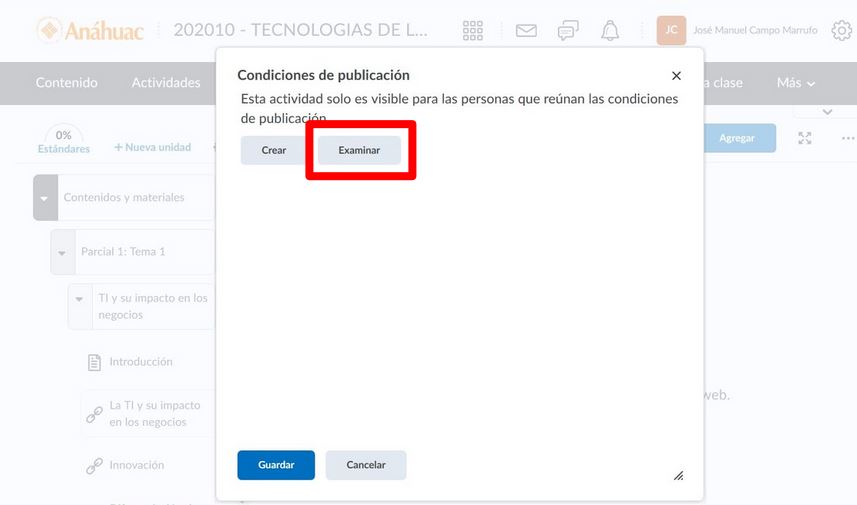Open the chat notifications icon

coord(568,30)
